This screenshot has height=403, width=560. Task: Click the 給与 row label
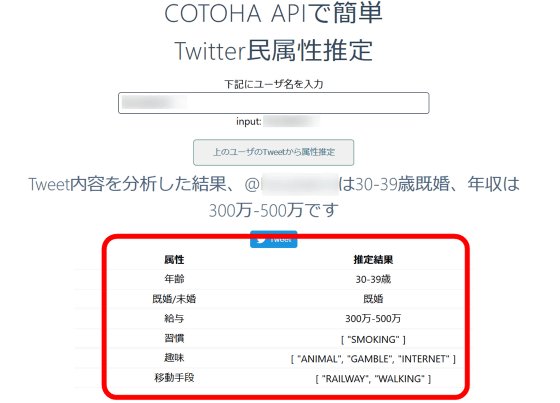(x=174, y=318)
